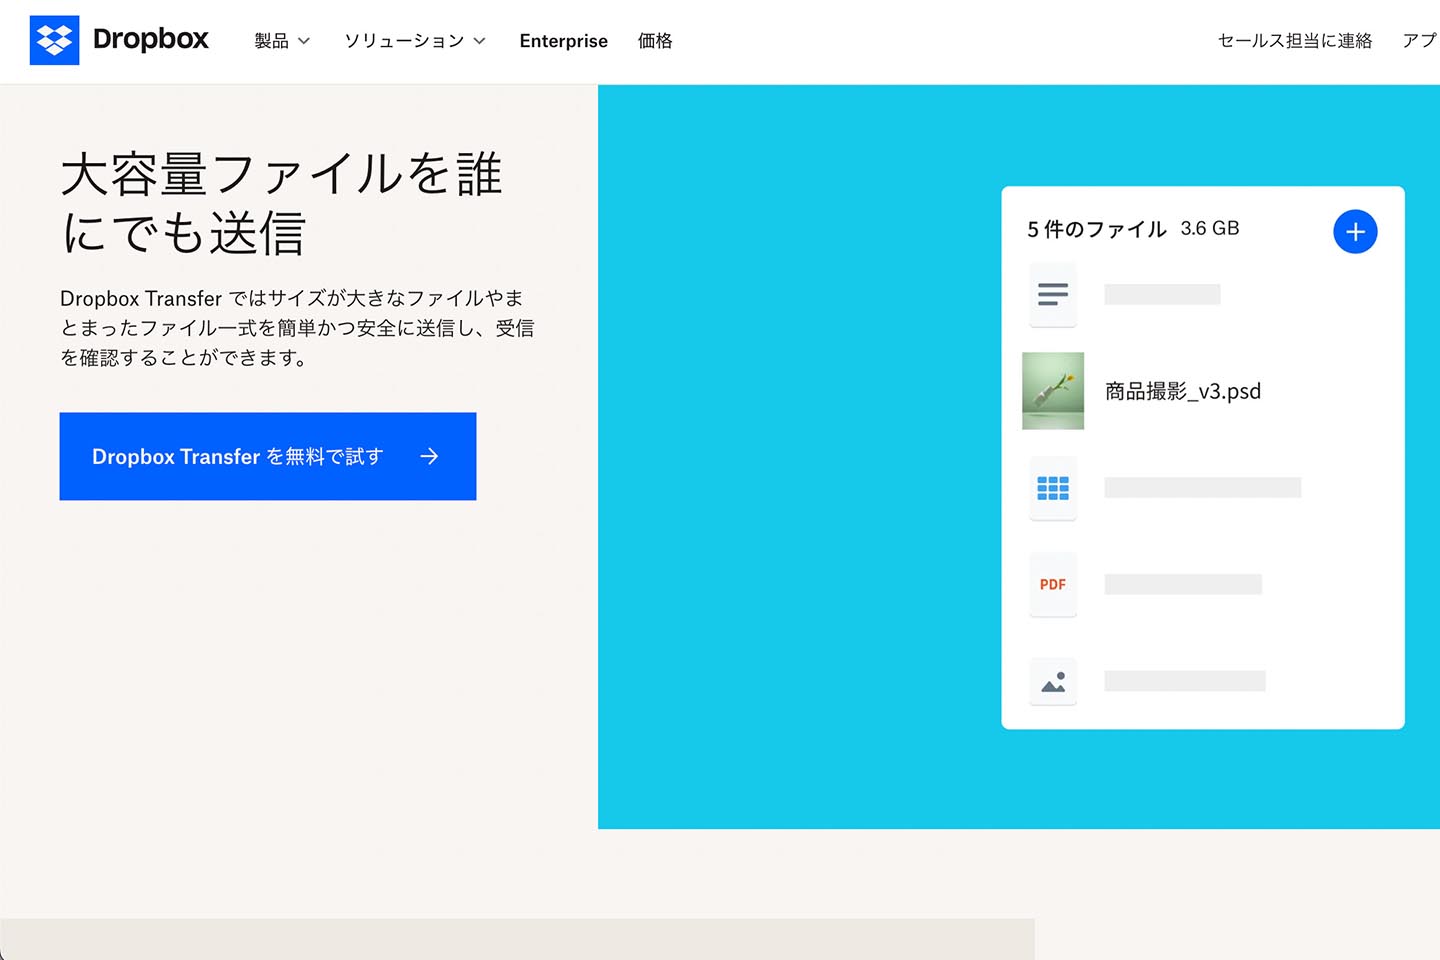The height and width of the screenshot is (960, 1440).
Task: Click the blue spreadsheet grid file icon
Action: [x=1053, y=488]
